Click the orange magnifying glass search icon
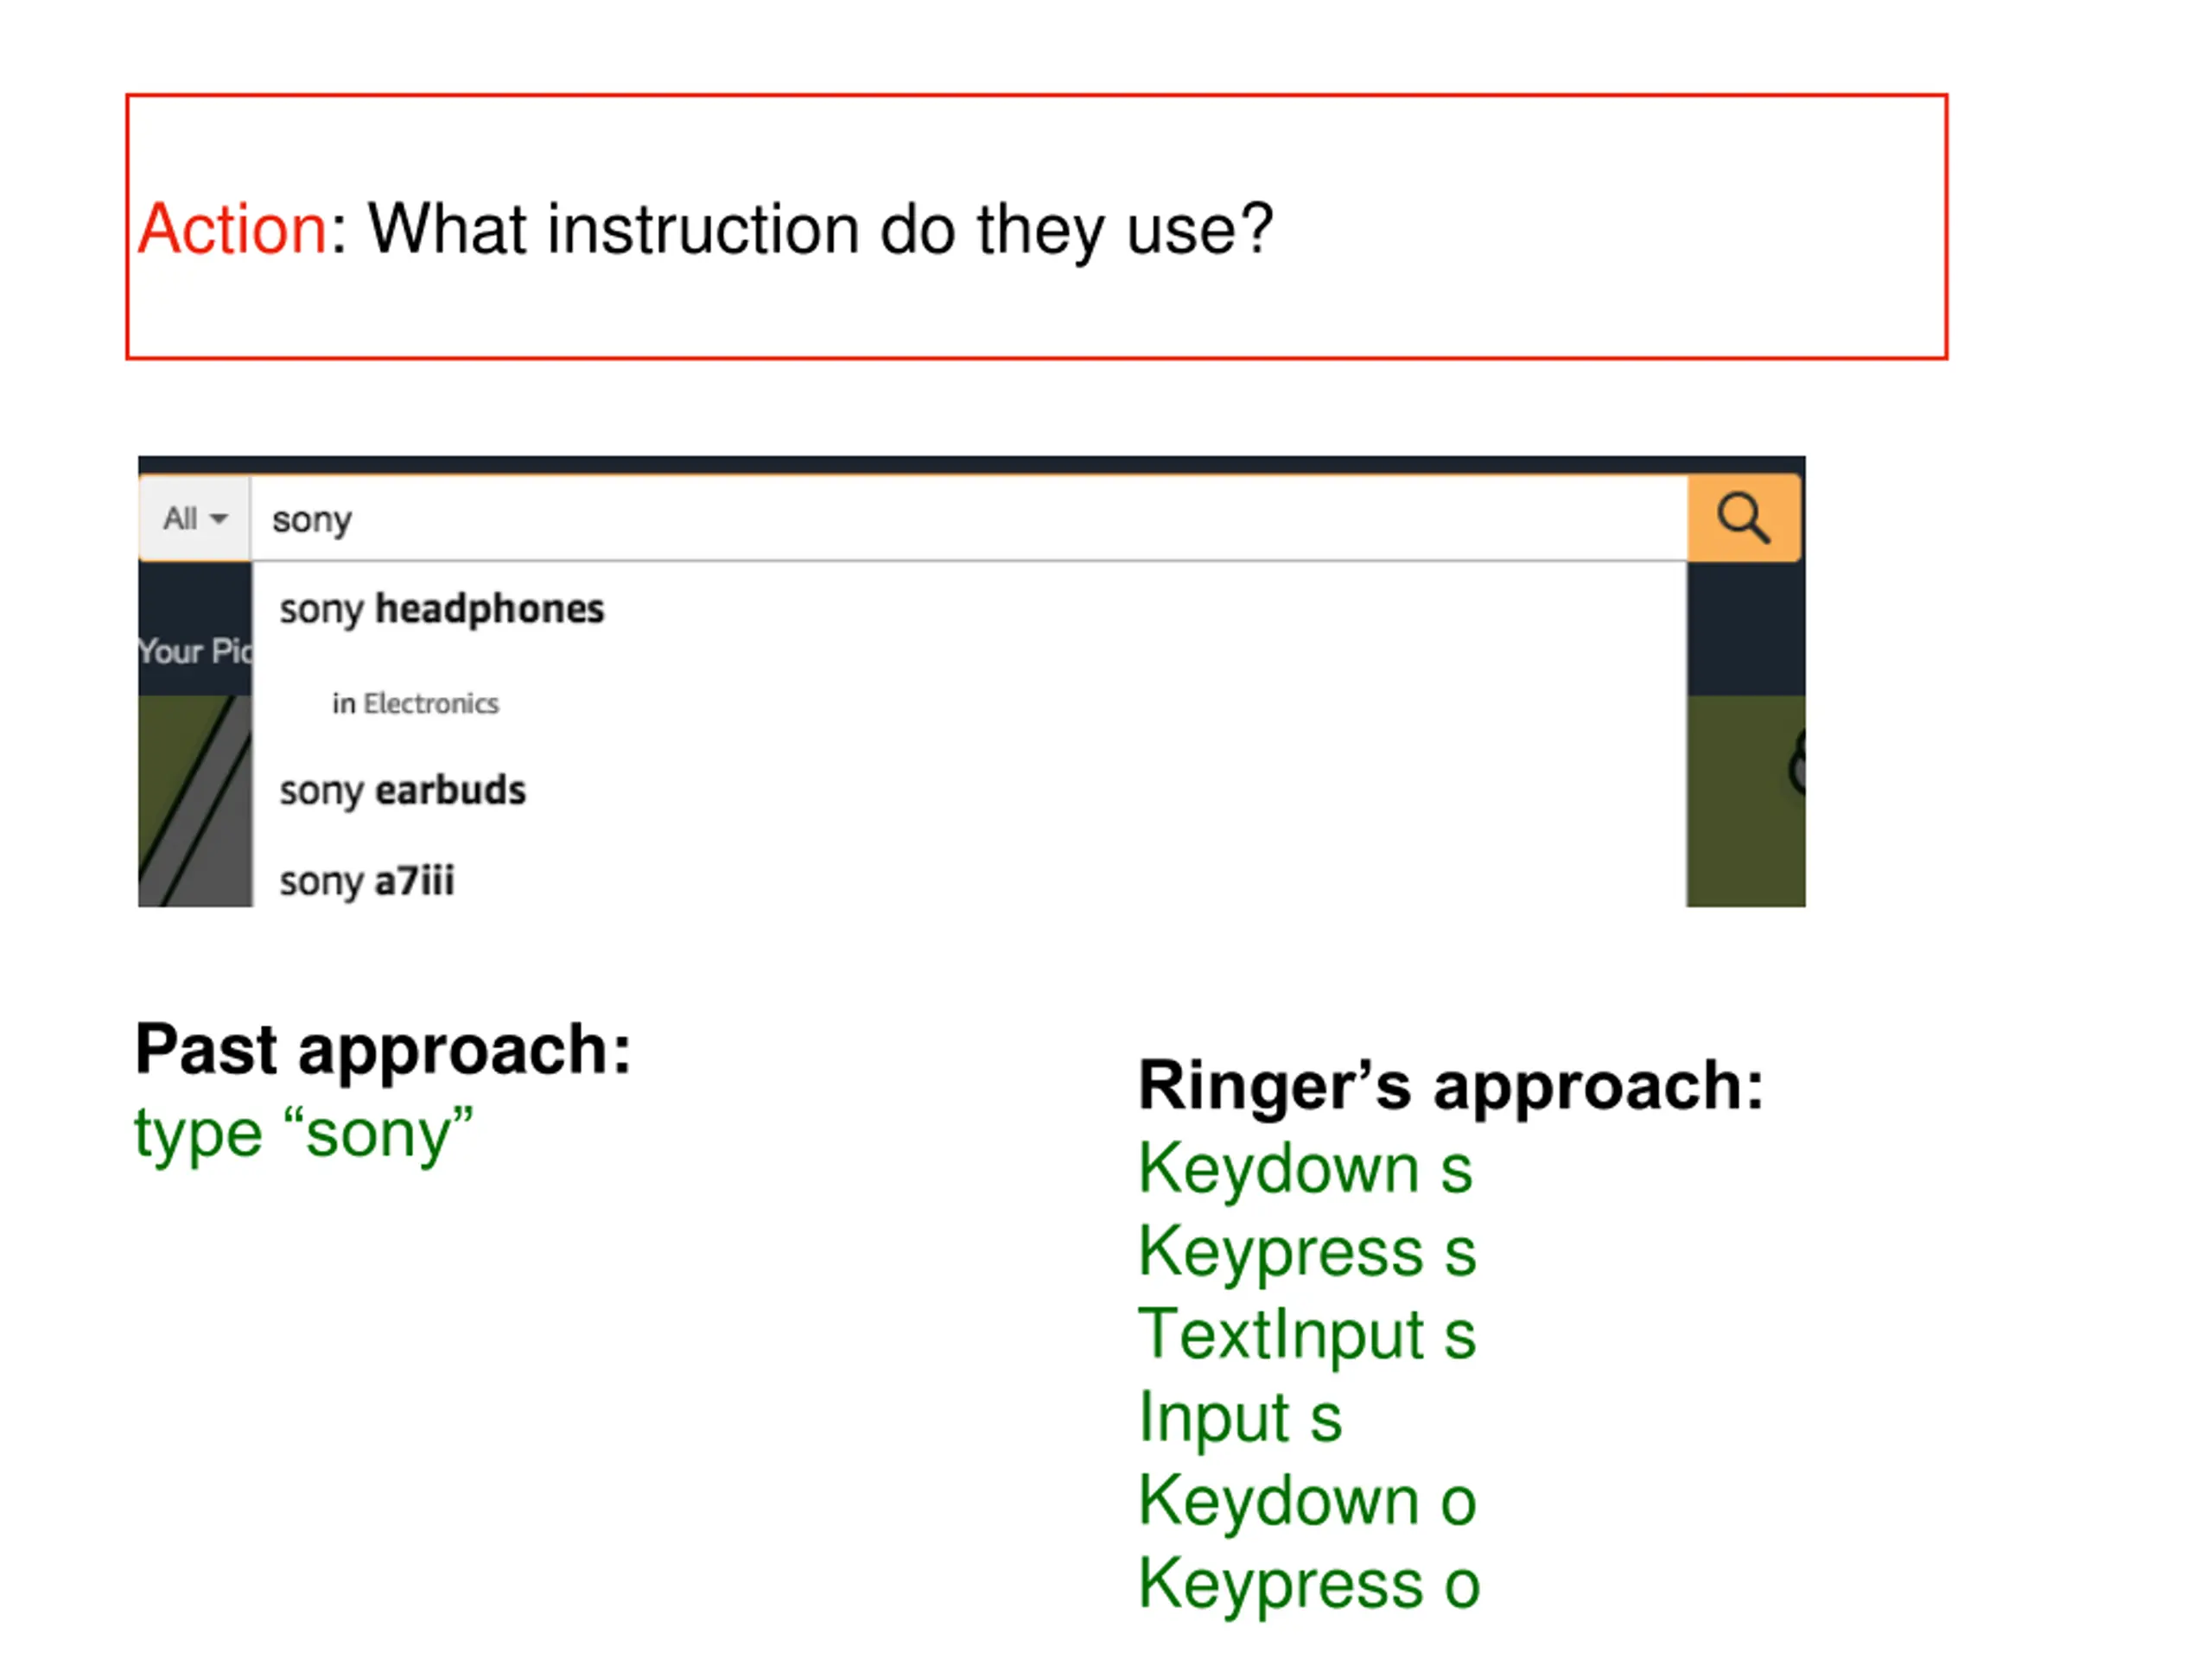 coord(1744,518)
